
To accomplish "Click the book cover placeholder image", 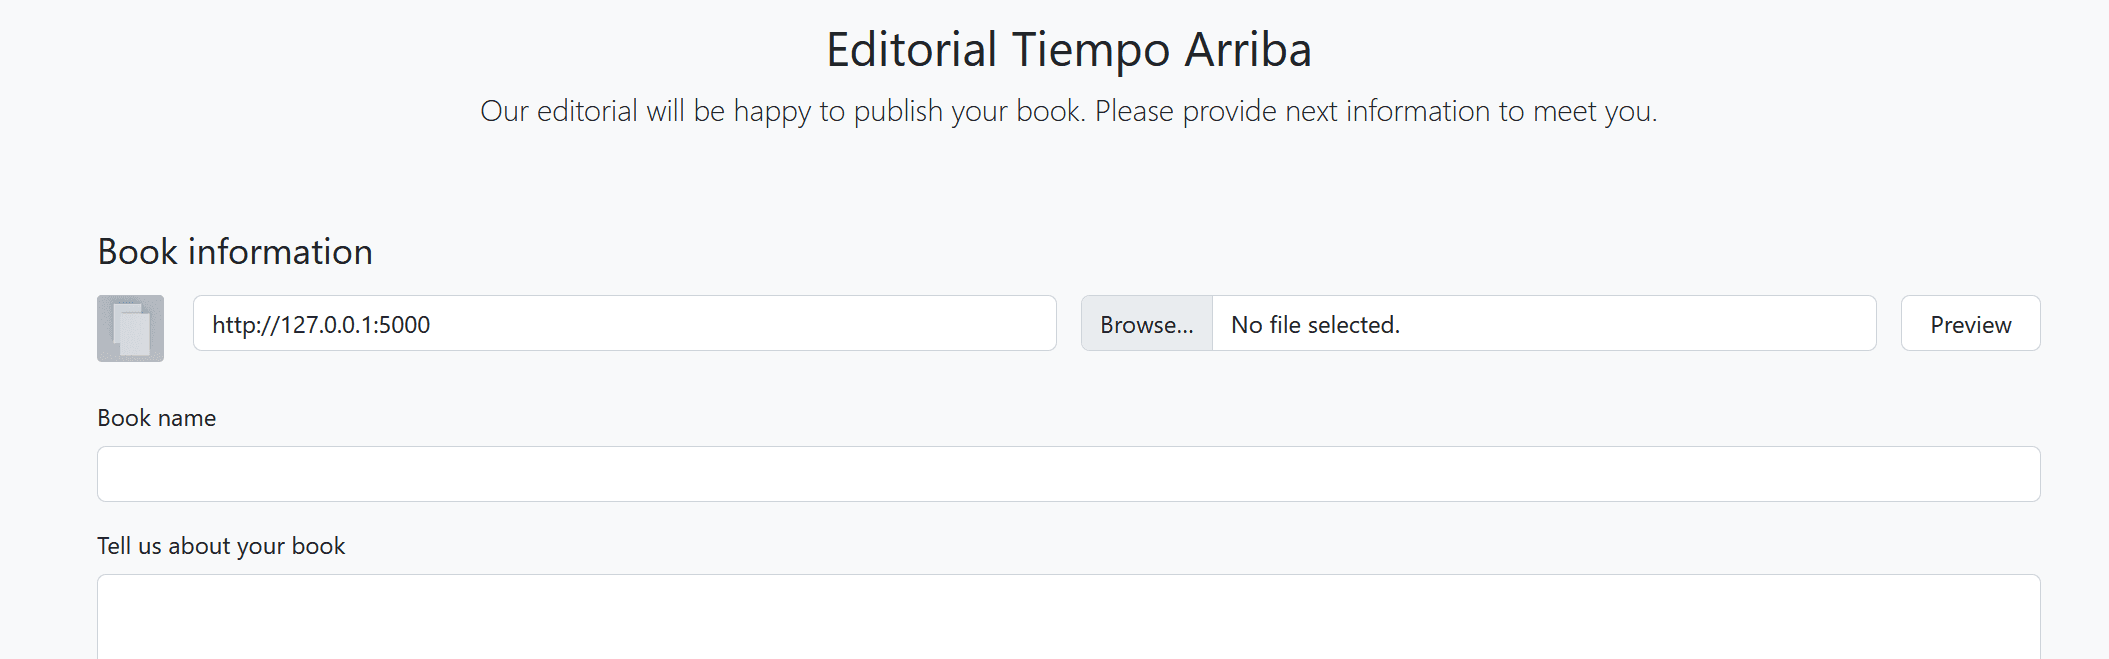I will [x=130, y=328].
